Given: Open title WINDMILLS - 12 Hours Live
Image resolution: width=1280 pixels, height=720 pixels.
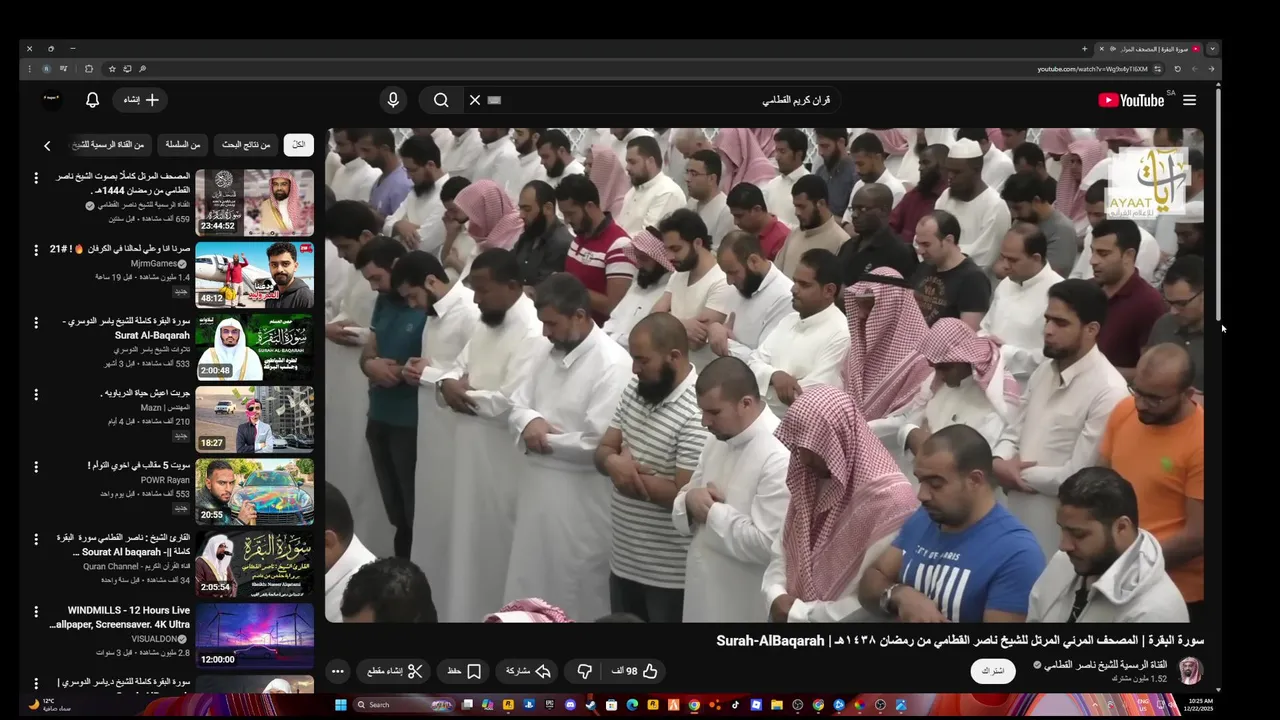Looking at the screenshot, I should [121, 617].
